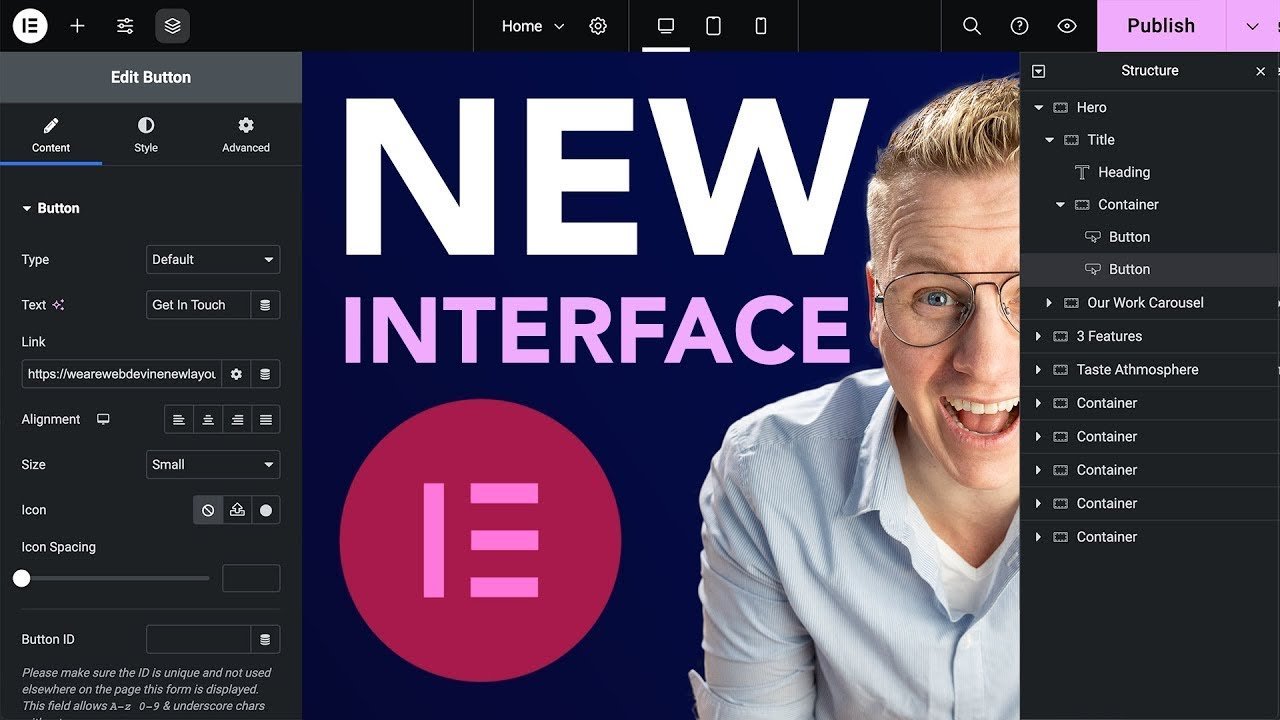Open site settings sliders icon
The width and height of the screenshot is (1280, 720).
(125, 26)
